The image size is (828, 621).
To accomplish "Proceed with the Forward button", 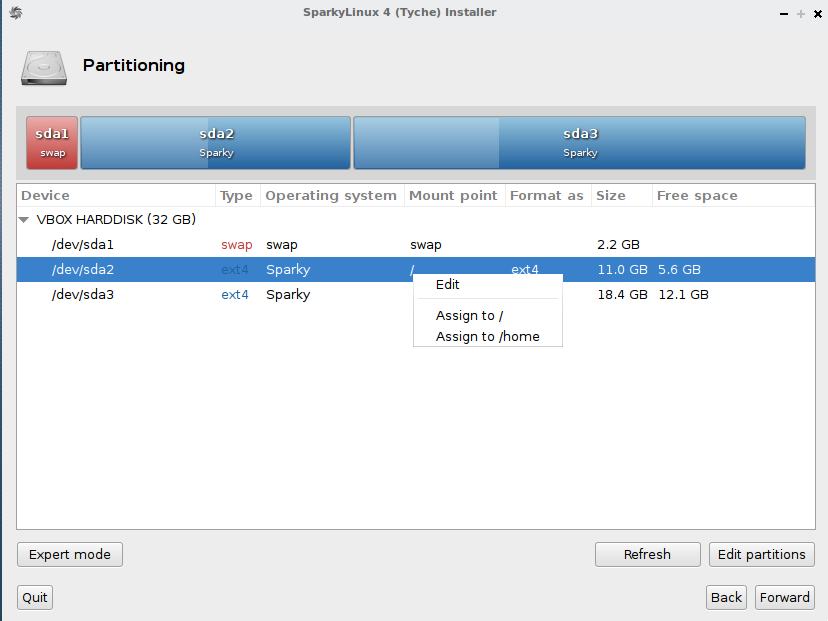I will 784,597.
